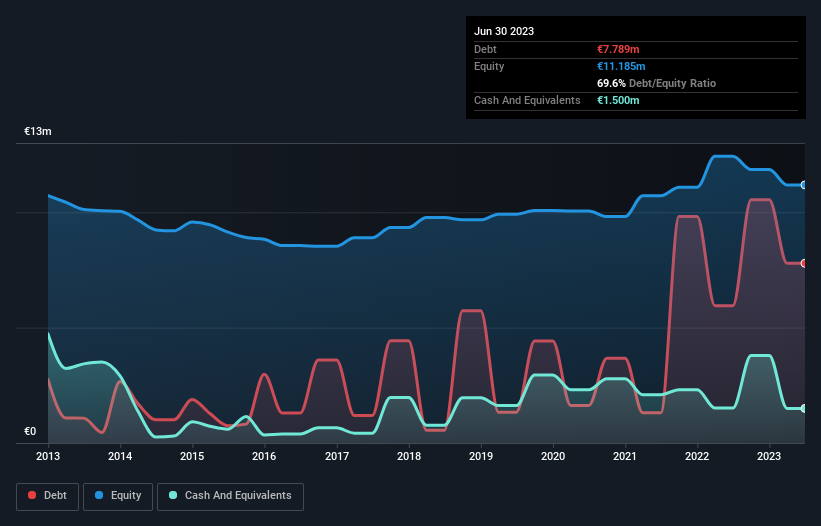The width and height of the screenshot is (821, 526).
Task: Click the teal Cash endpoint marker
Action: pyautogui.click(x=804, y=408)
